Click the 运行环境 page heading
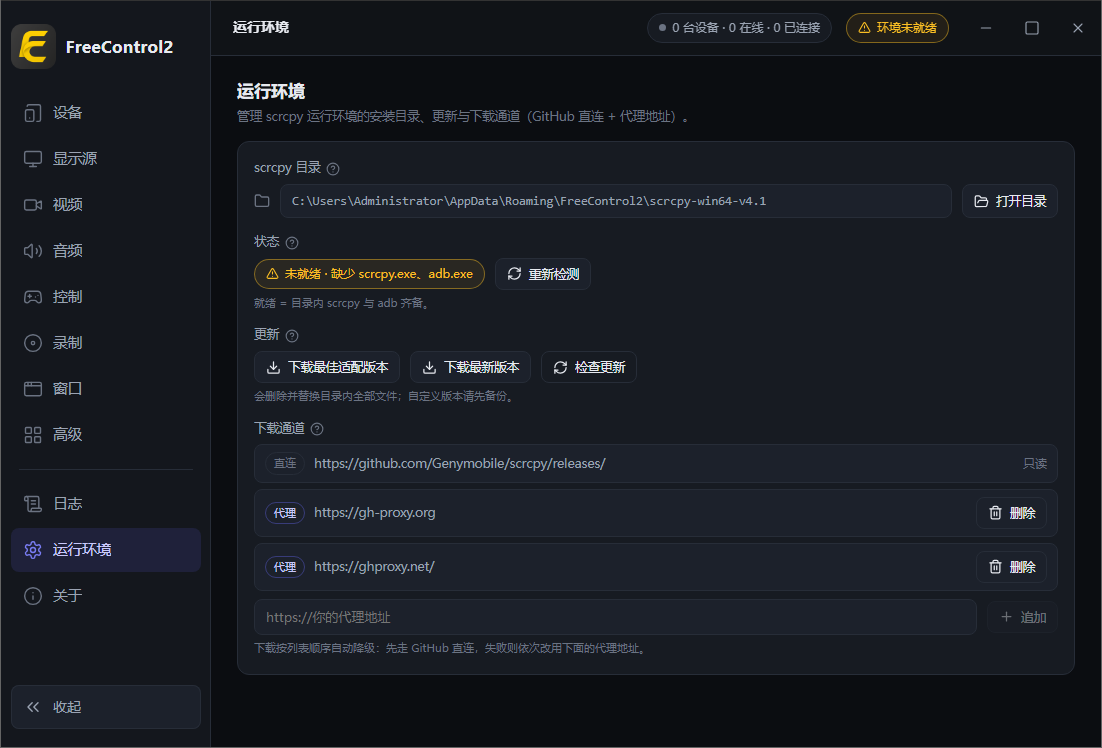Viewport: 1102px width, 748px height. point(271,91)
